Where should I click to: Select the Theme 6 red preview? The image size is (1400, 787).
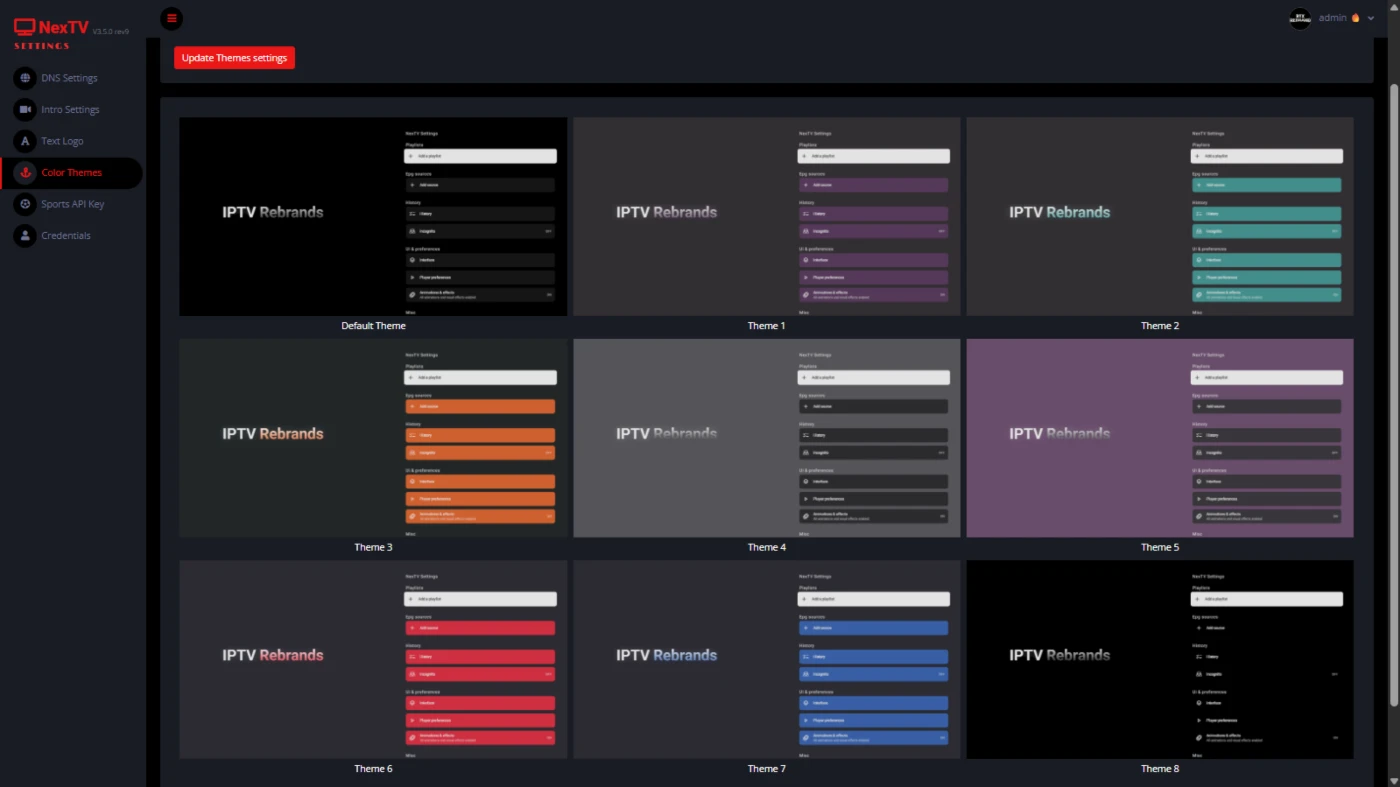pyautogui.click(x=373, y=659)
